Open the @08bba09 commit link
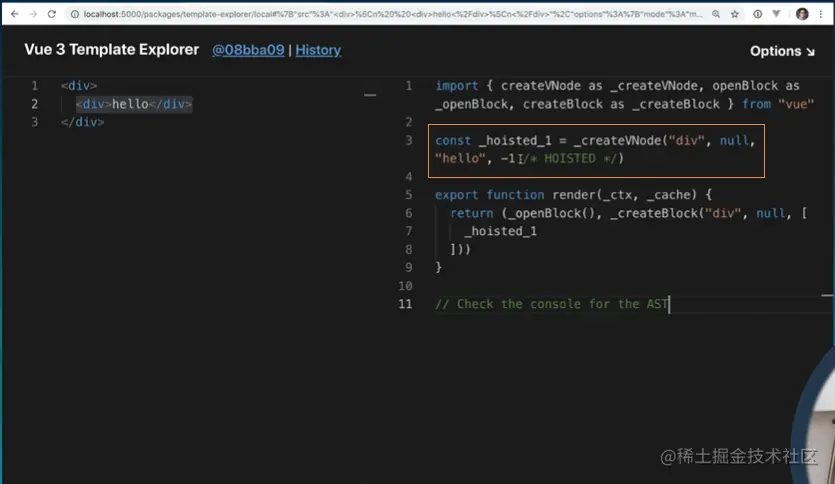This screenshot has height=484, width=835. (248, 50)
